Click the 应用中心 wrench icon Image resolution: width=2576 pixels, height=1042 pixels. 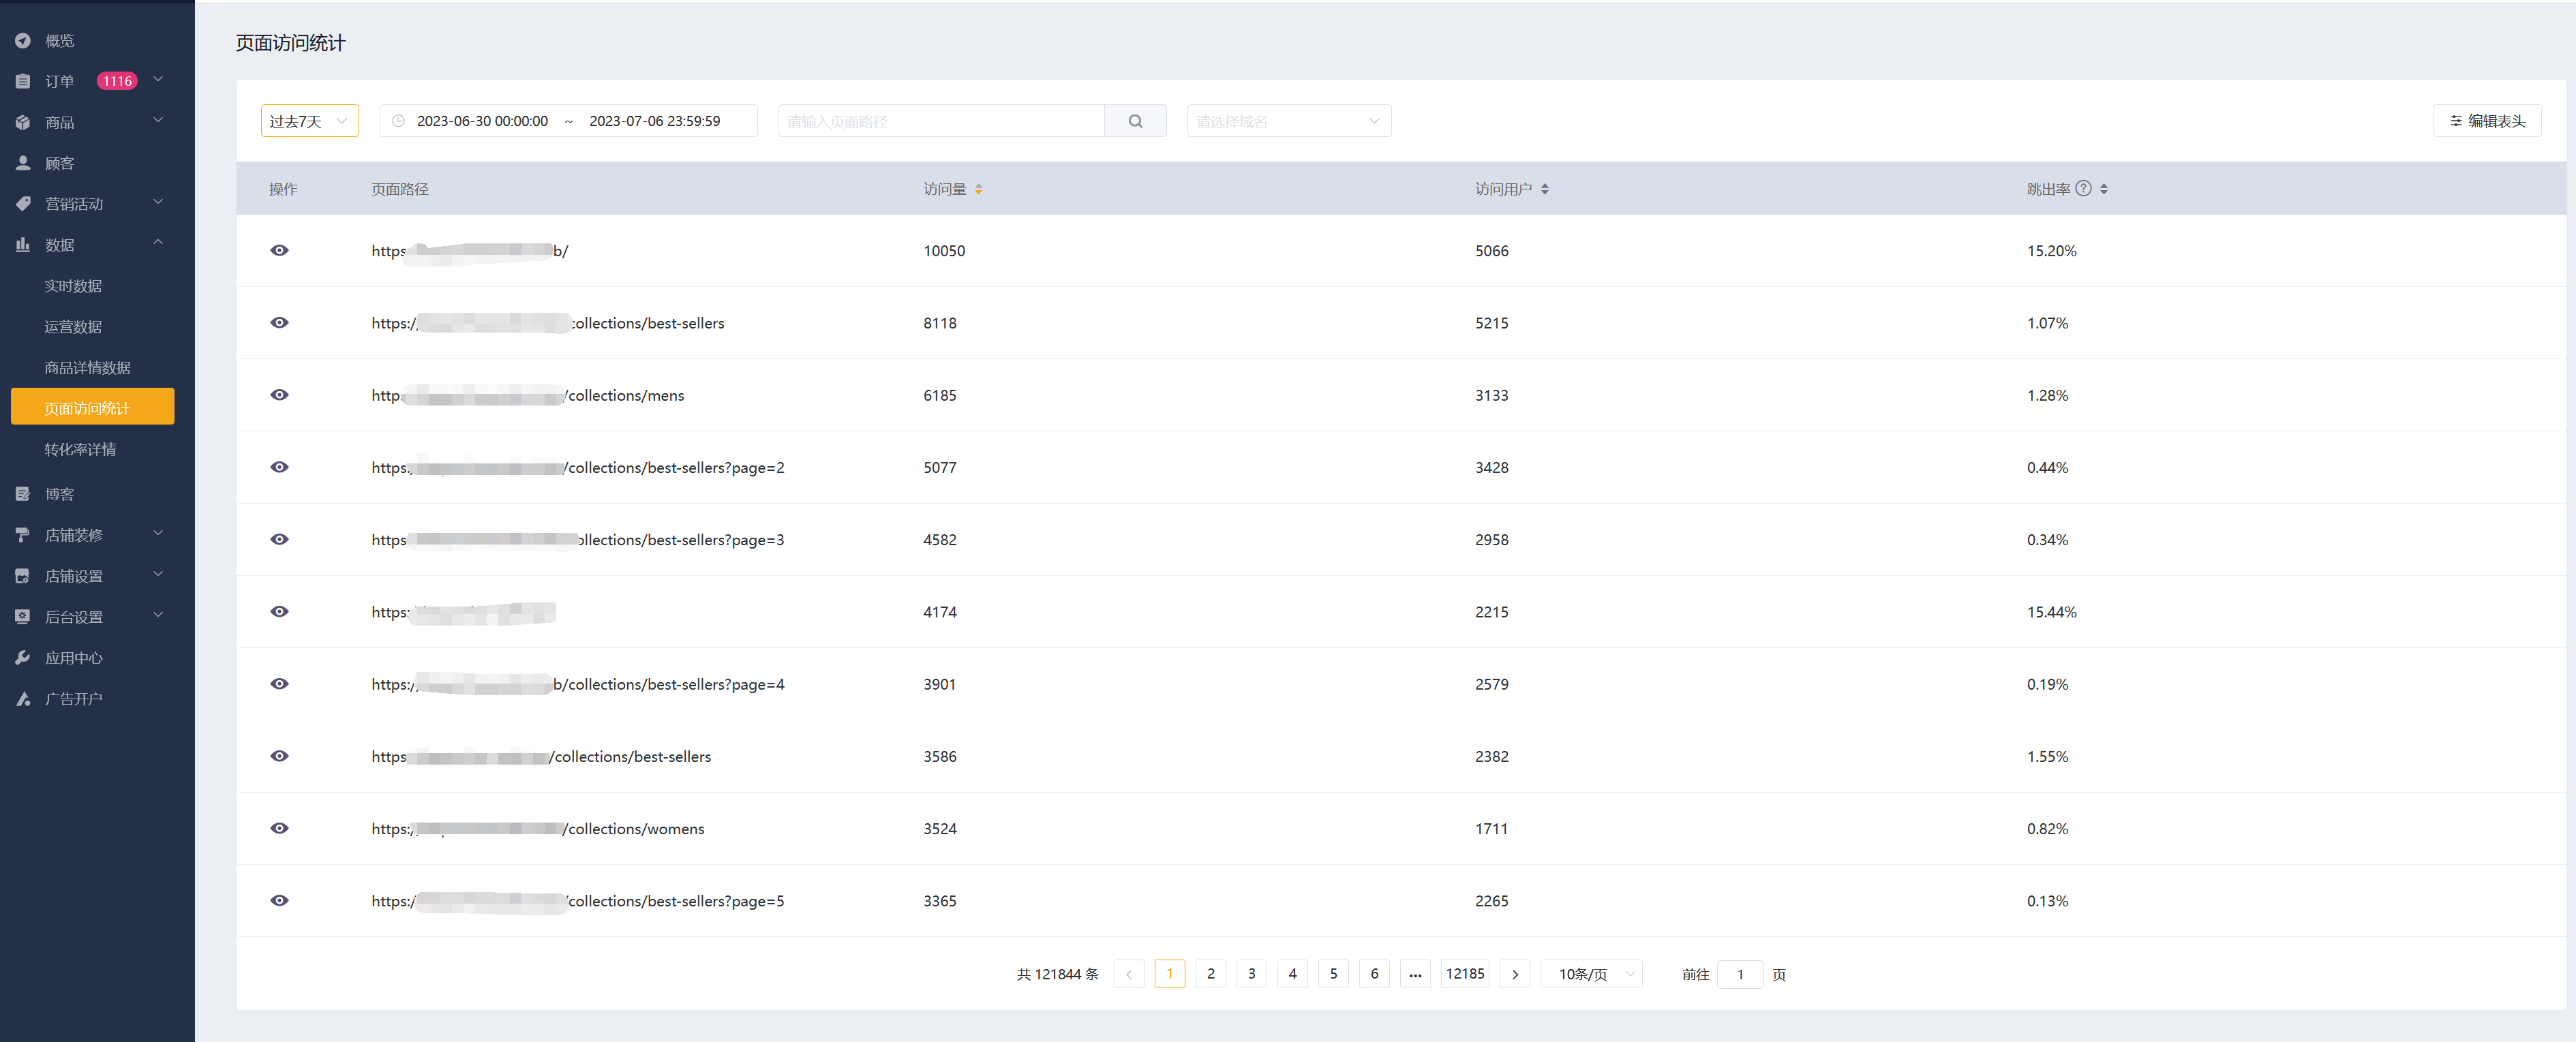click(x=23, y=658)
